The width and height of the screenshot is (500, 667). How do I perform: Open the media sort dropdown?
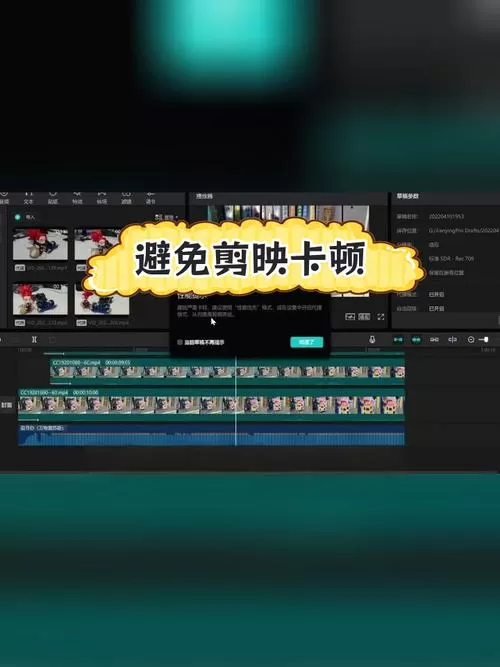[166, 217]
